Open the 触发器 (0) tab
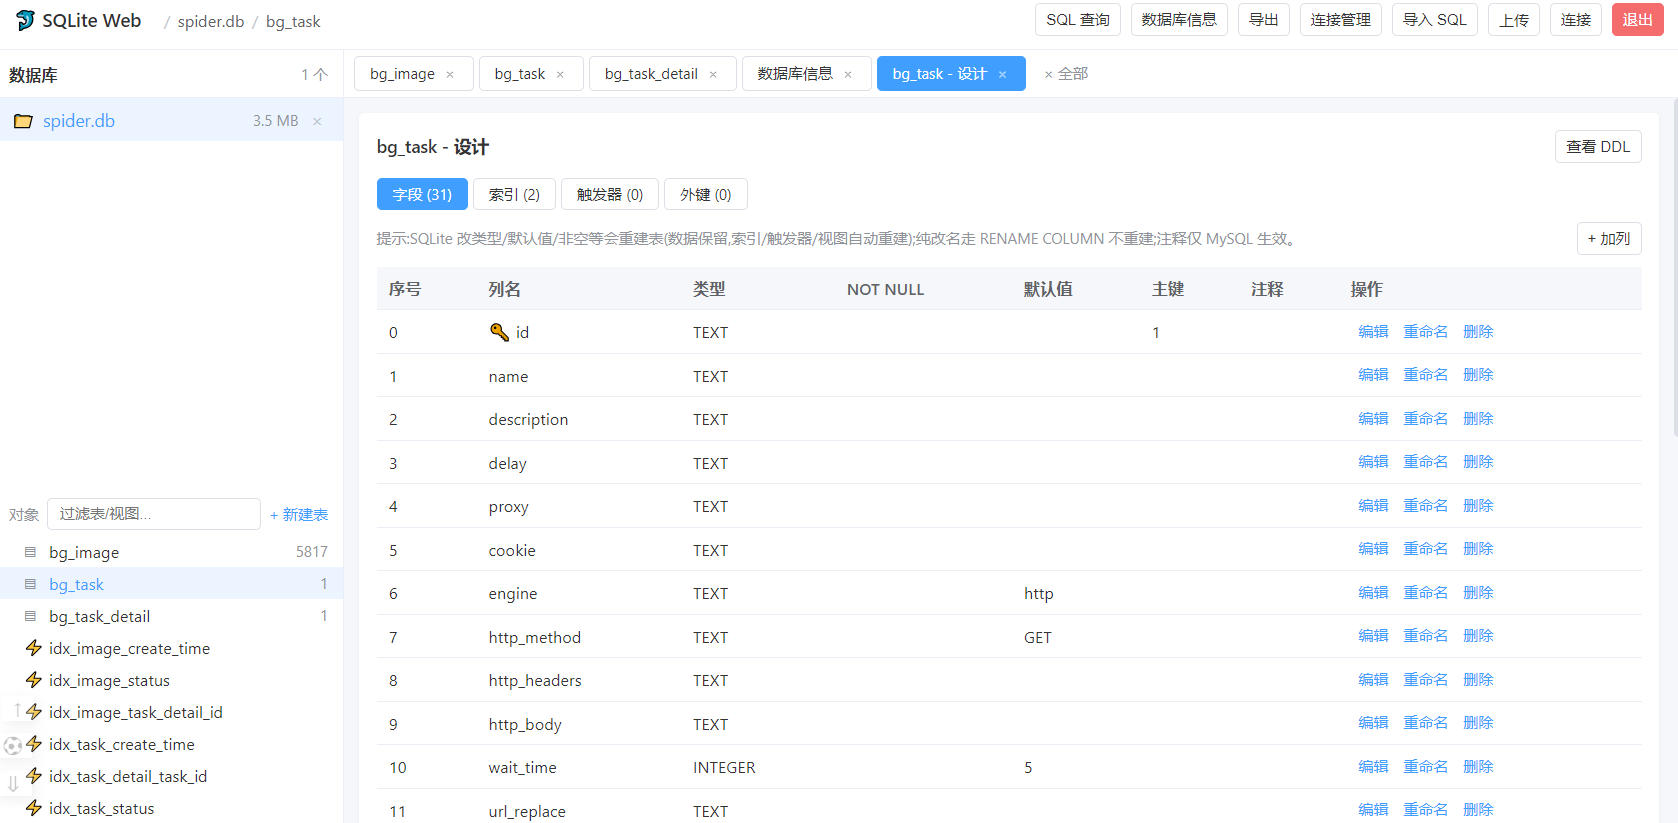Screen dimensions: 1678x823 click(610, 194)
